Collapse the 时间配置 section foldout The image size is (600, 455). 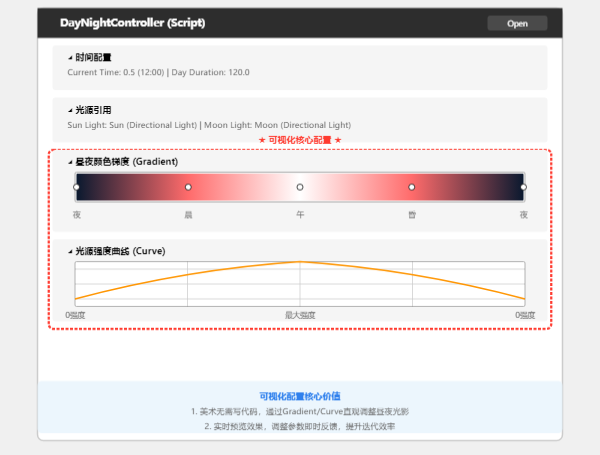[70, 58]
